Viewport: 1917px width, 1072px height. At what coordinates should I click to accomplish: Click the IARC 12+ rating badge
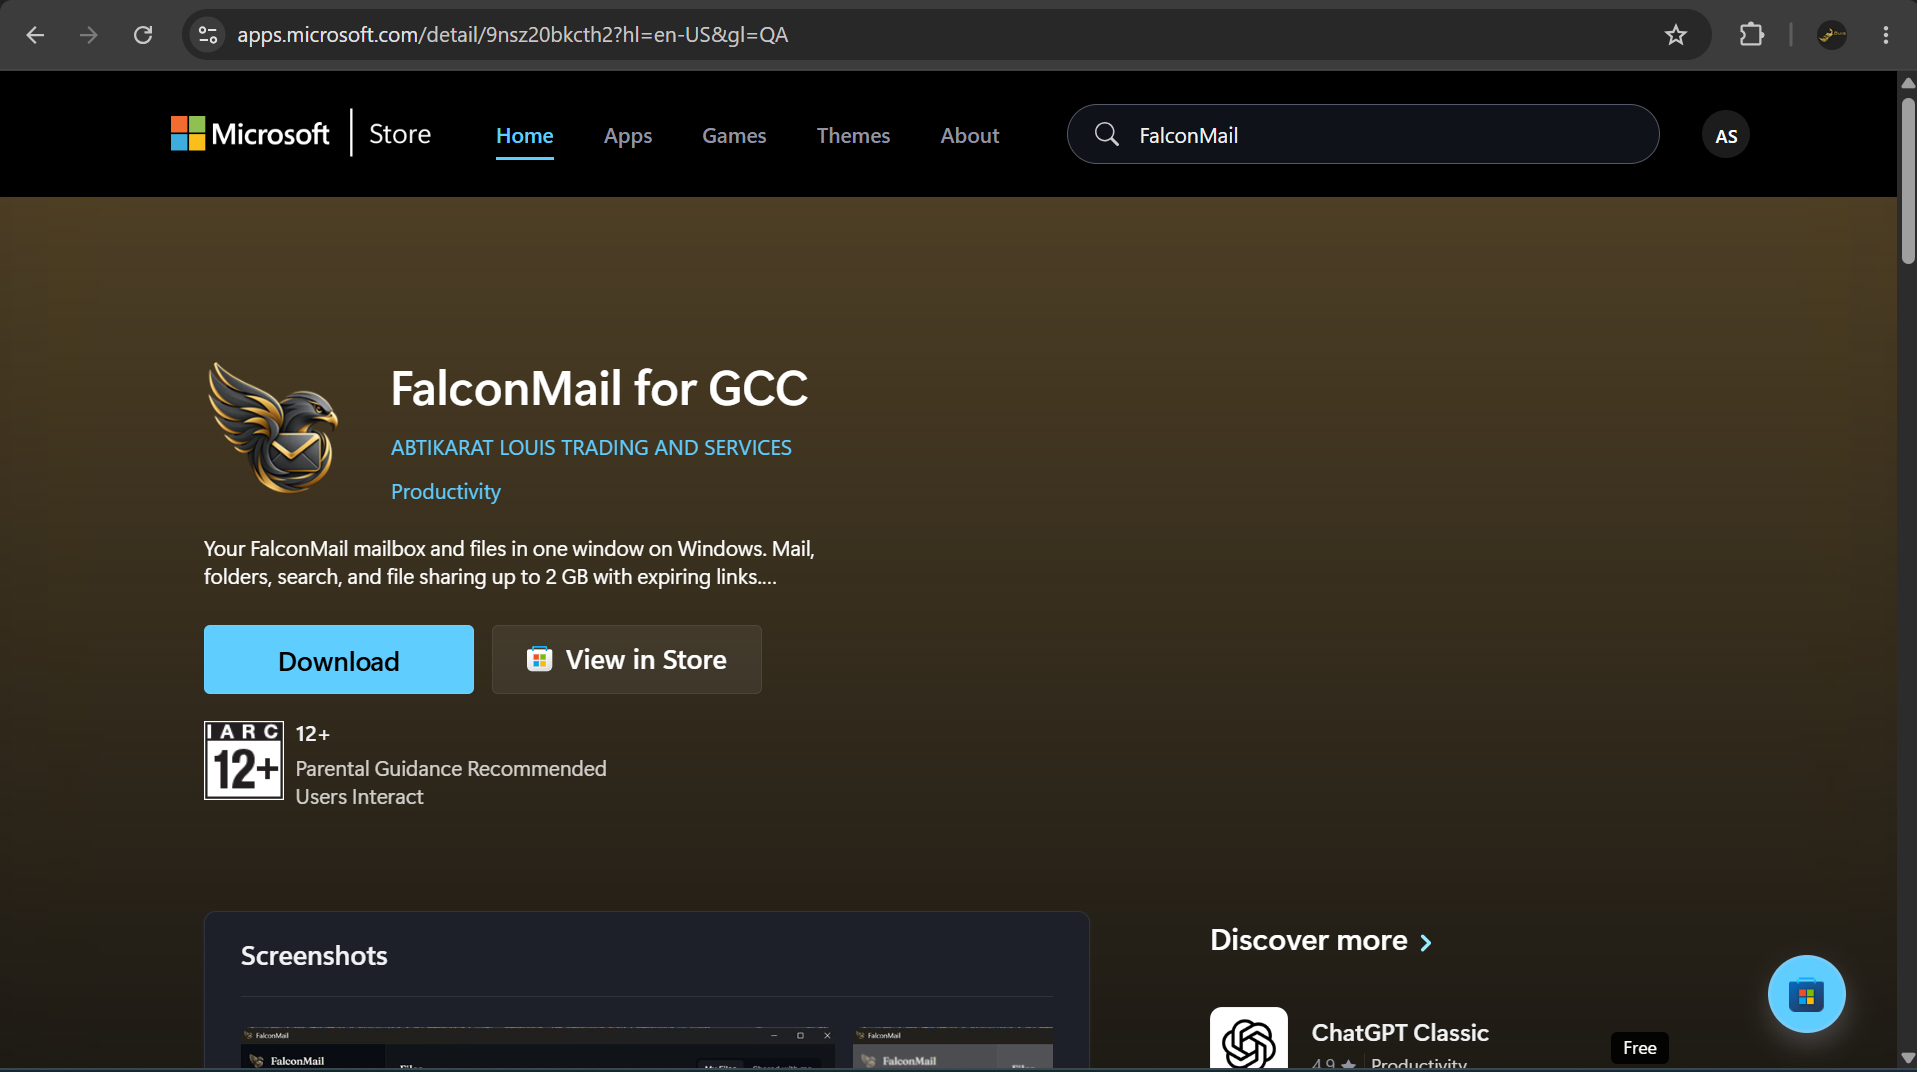pos(244,760)
